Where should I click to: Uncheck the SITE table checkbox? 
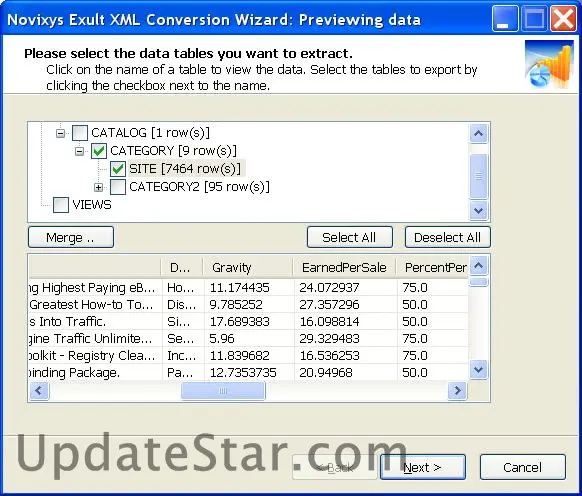tap(118, 169)
